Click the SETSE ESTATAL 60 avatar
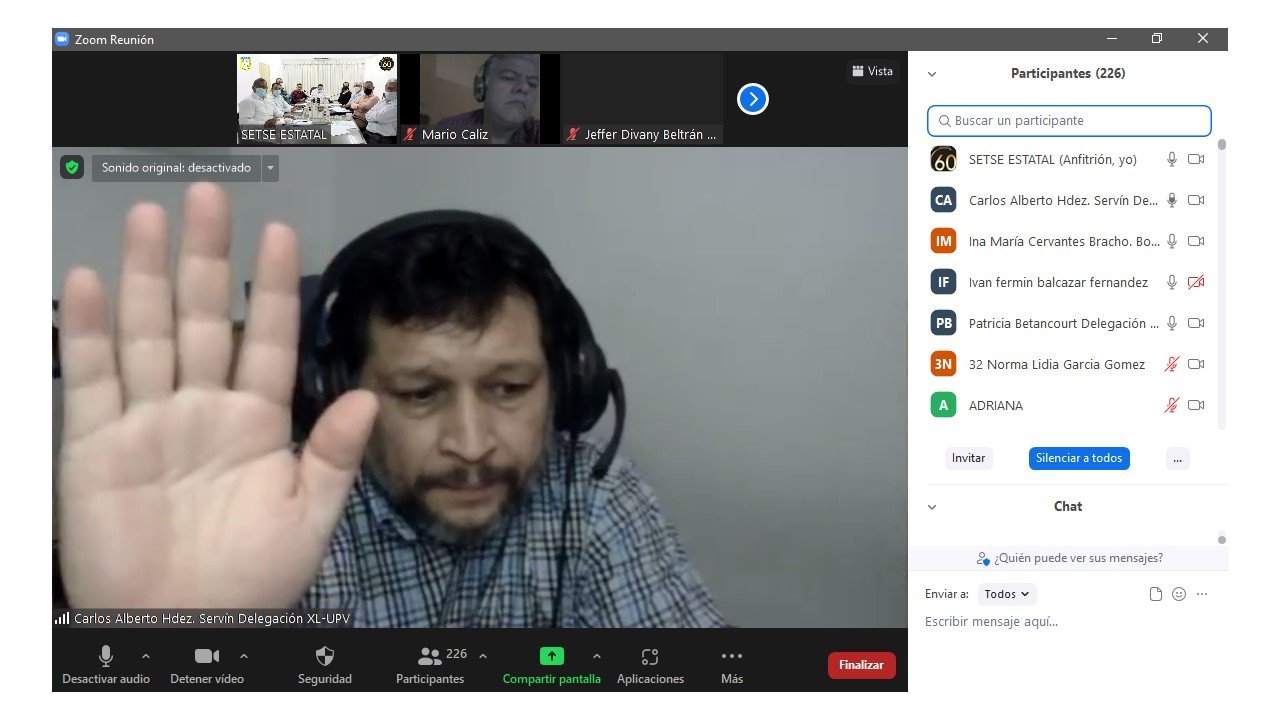The width and height of the screenshot is (1280, 720). (x=943, y=159)
